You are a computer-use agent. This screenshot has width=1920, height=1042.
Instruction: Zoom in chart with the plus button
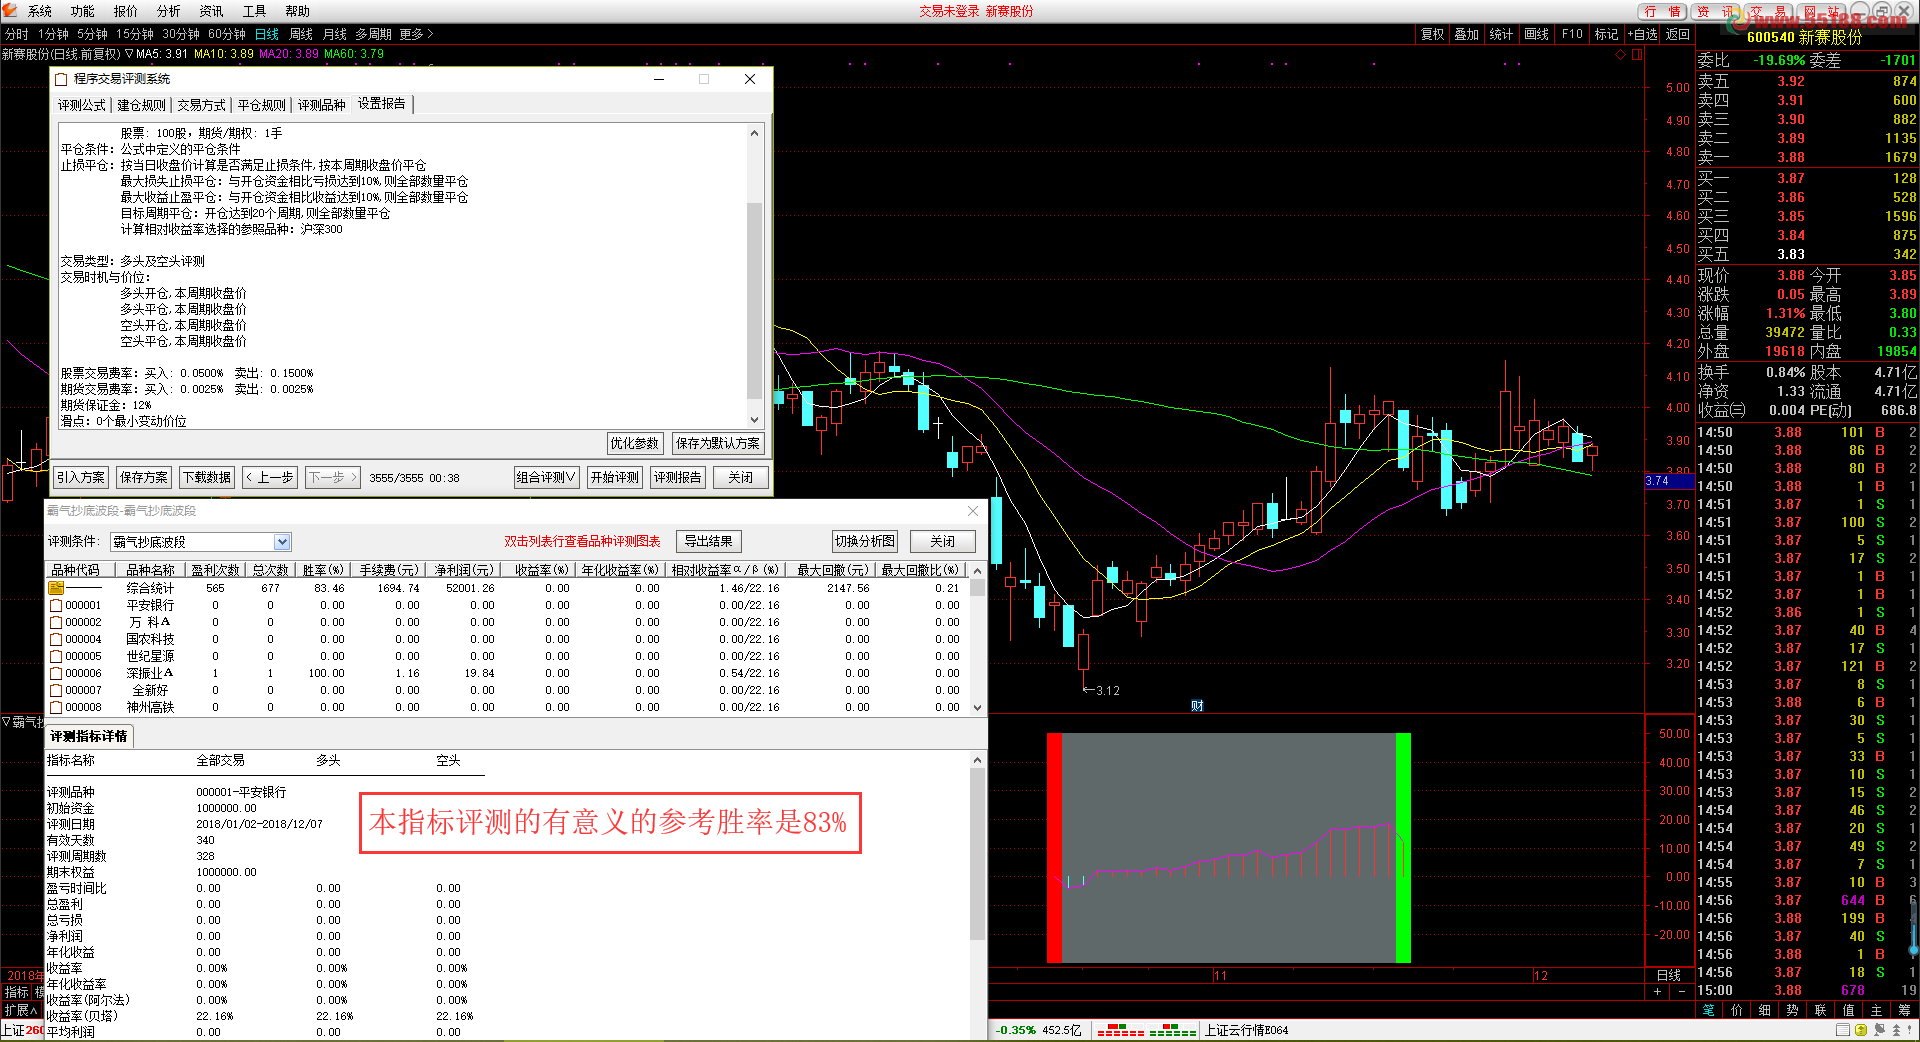pyautogui.click(x=1657, y=991)
